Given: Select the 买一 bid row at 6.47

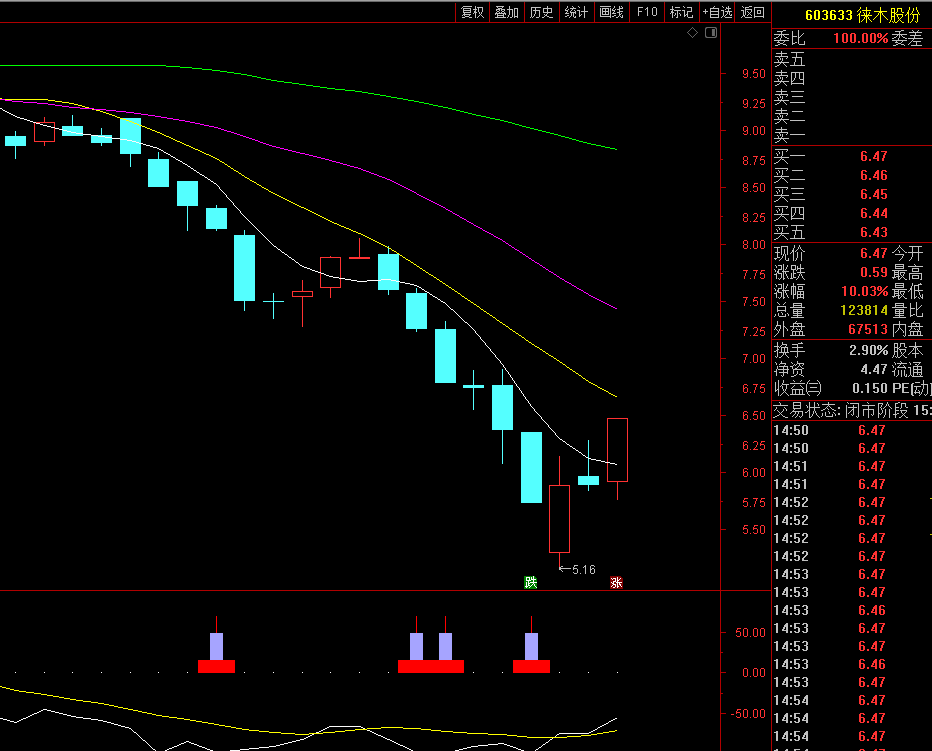Looking at the screenshot, I should [852, 156].
